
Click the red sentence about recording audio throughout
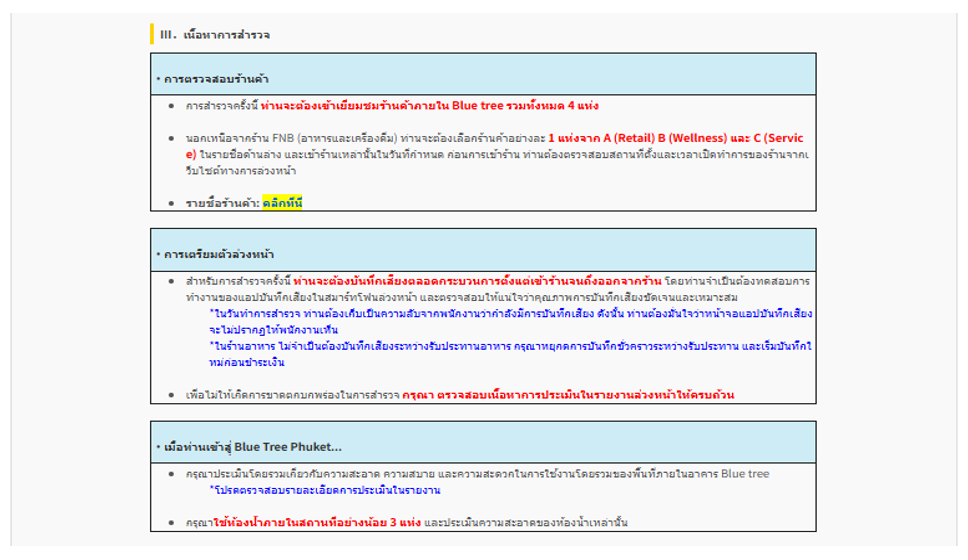(x=477, y=281)
